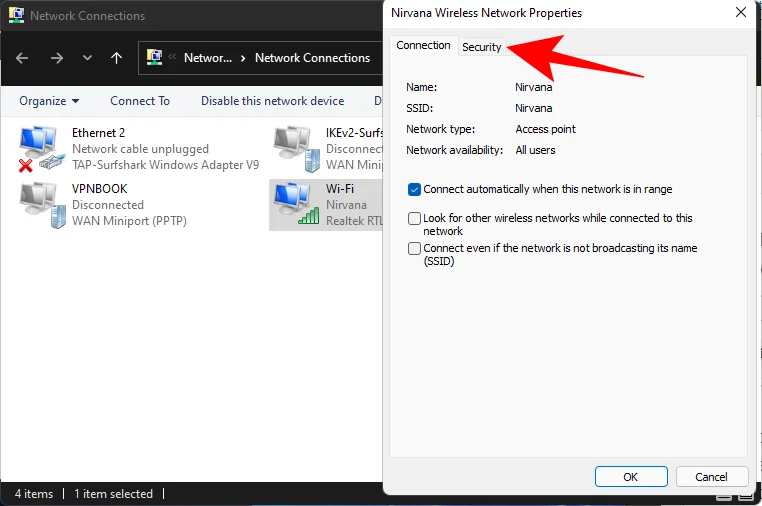Screen dimensions: 762x506
Task: Open the Organize dropdown menu
Action: (49, 101)
